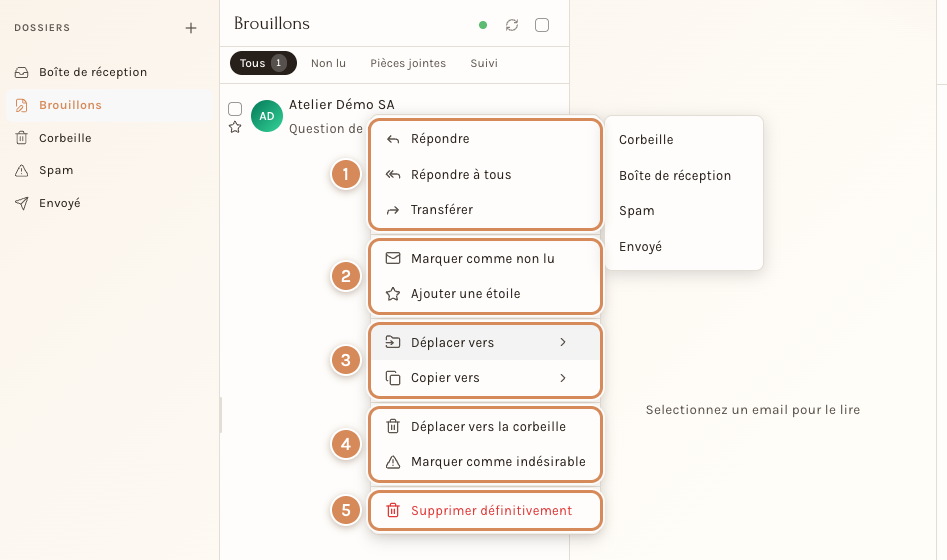
Task: Switch to the Tous filter tab
Action: (263, 63)
